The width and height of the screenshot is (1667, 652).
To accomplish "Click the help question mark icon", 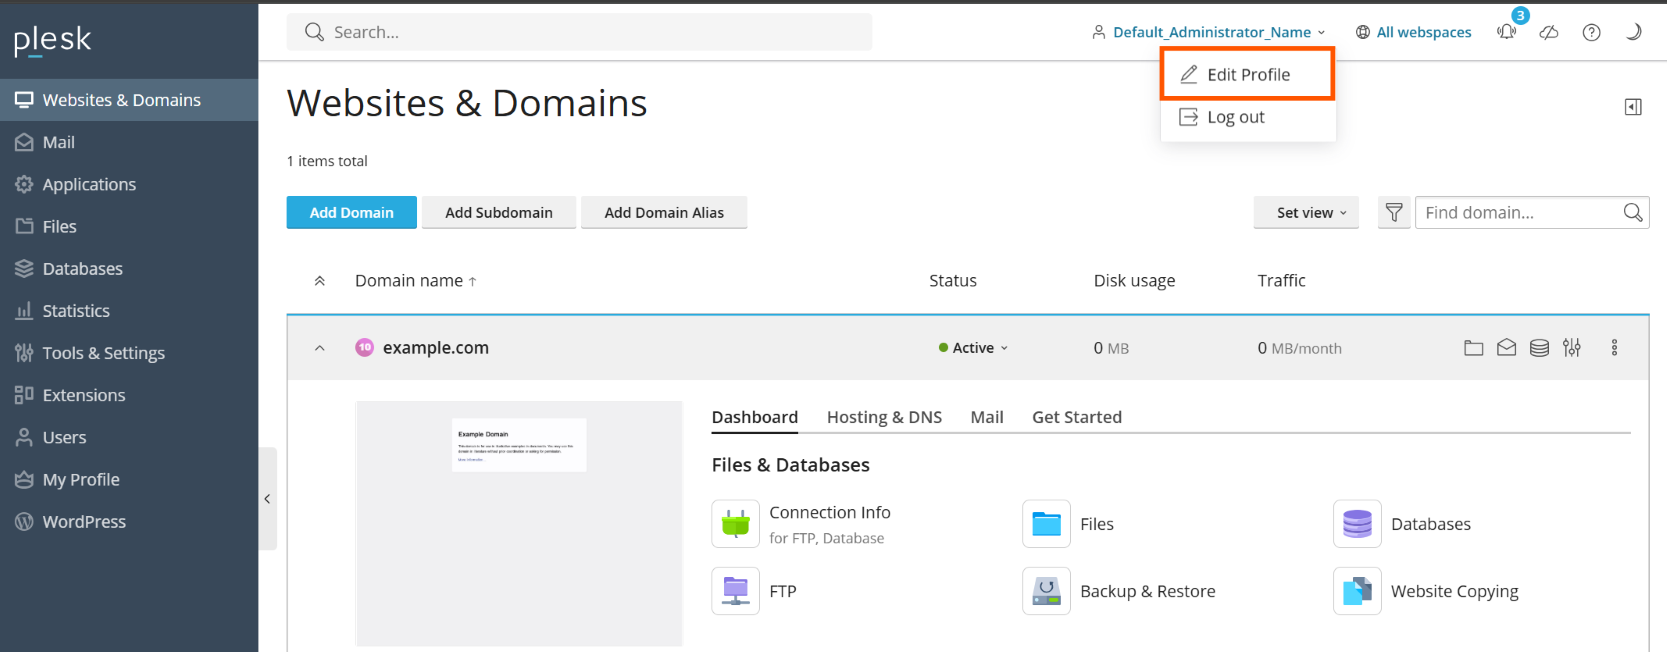I will (x=1591, y=32).
